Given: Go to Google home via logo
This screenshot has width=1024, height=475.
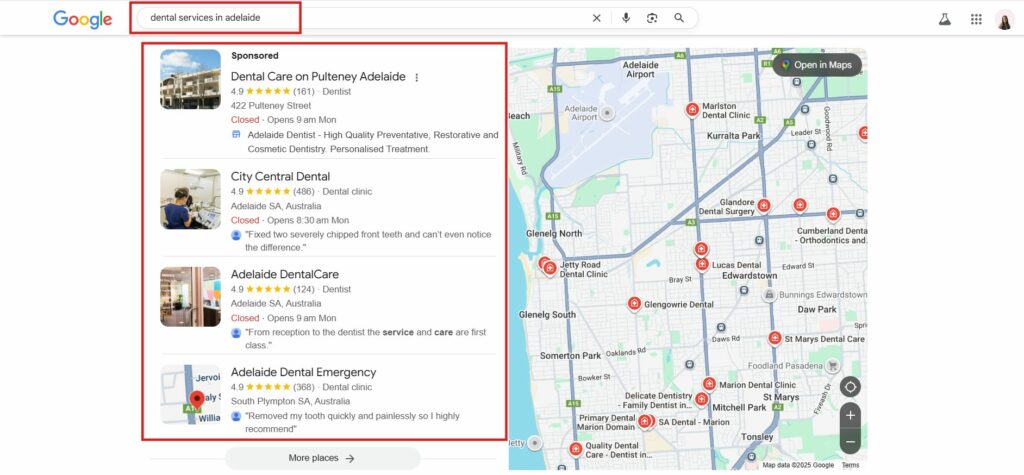Looking at the screenshot, I should click(82, 19).
